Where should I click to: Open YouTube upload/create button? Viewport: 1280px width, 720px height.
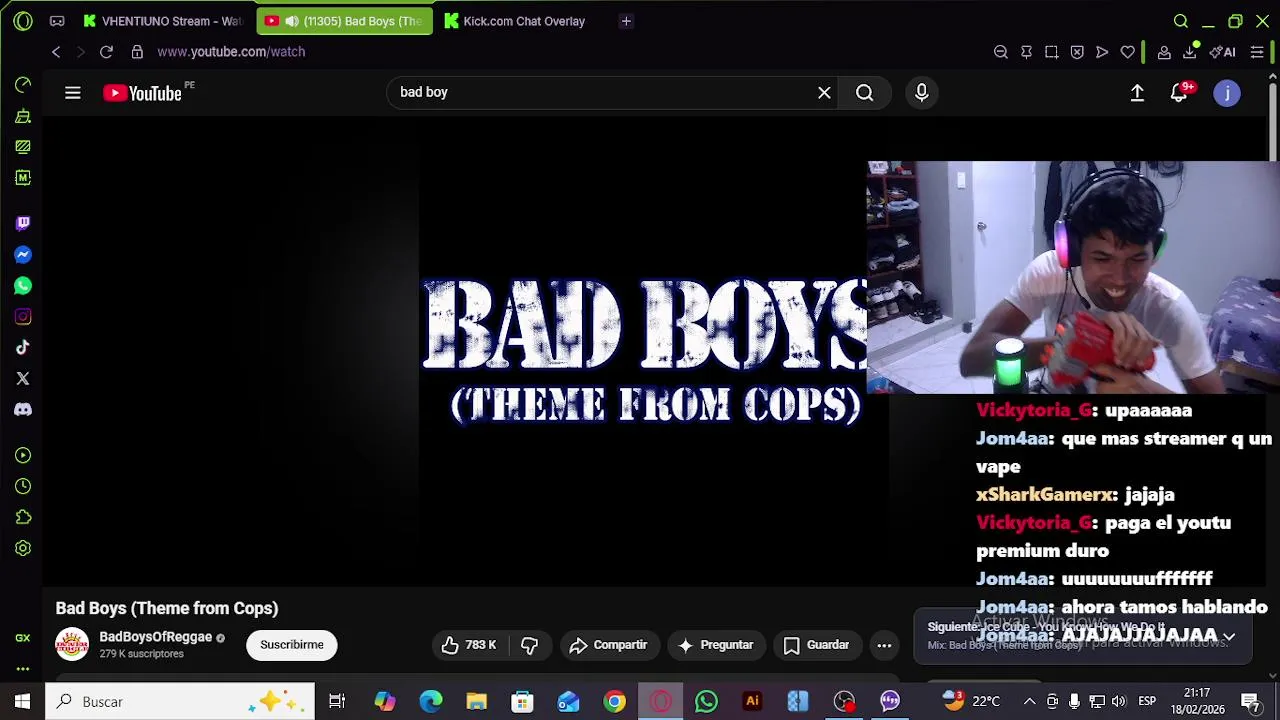[1137, 93]
